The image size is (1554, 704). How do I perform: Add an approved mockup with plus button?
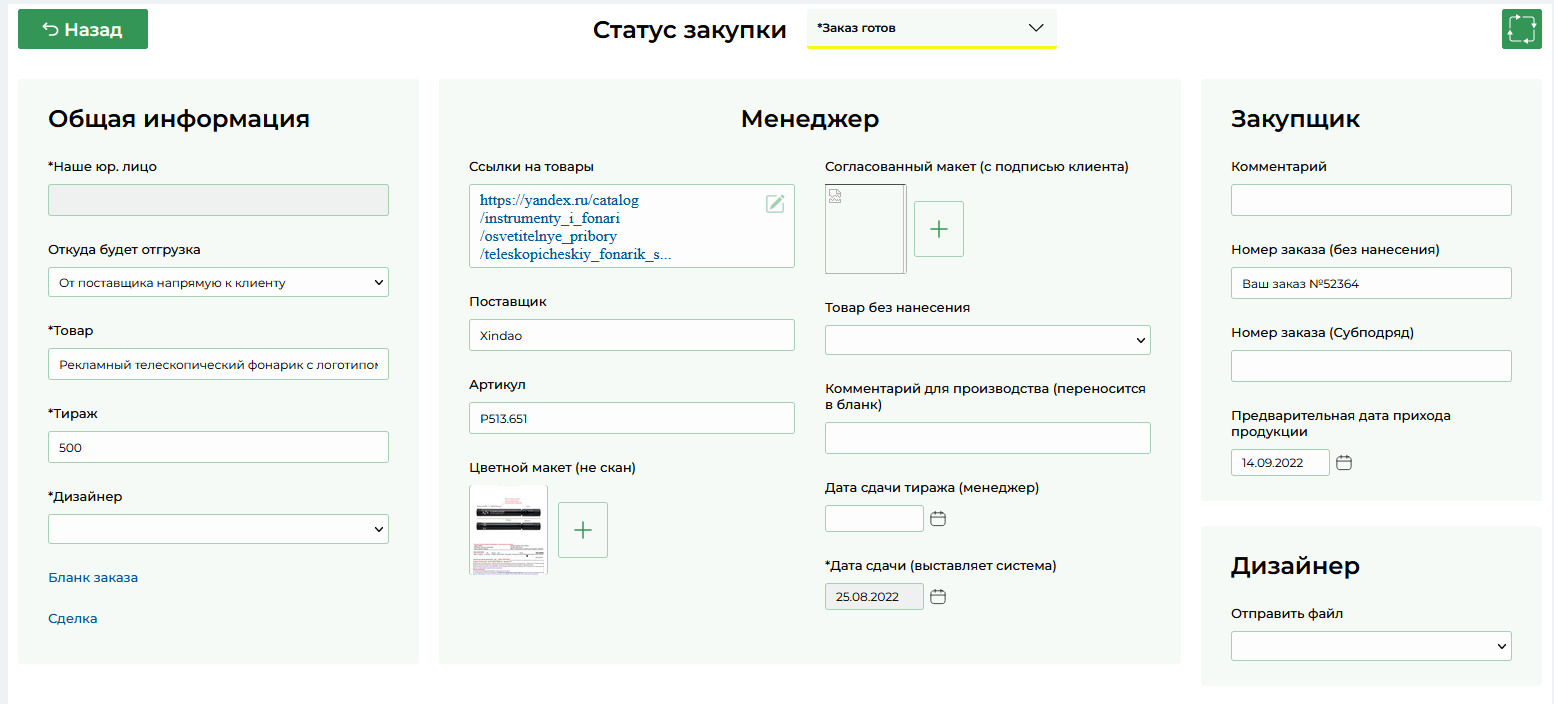(x=939, y=229)
